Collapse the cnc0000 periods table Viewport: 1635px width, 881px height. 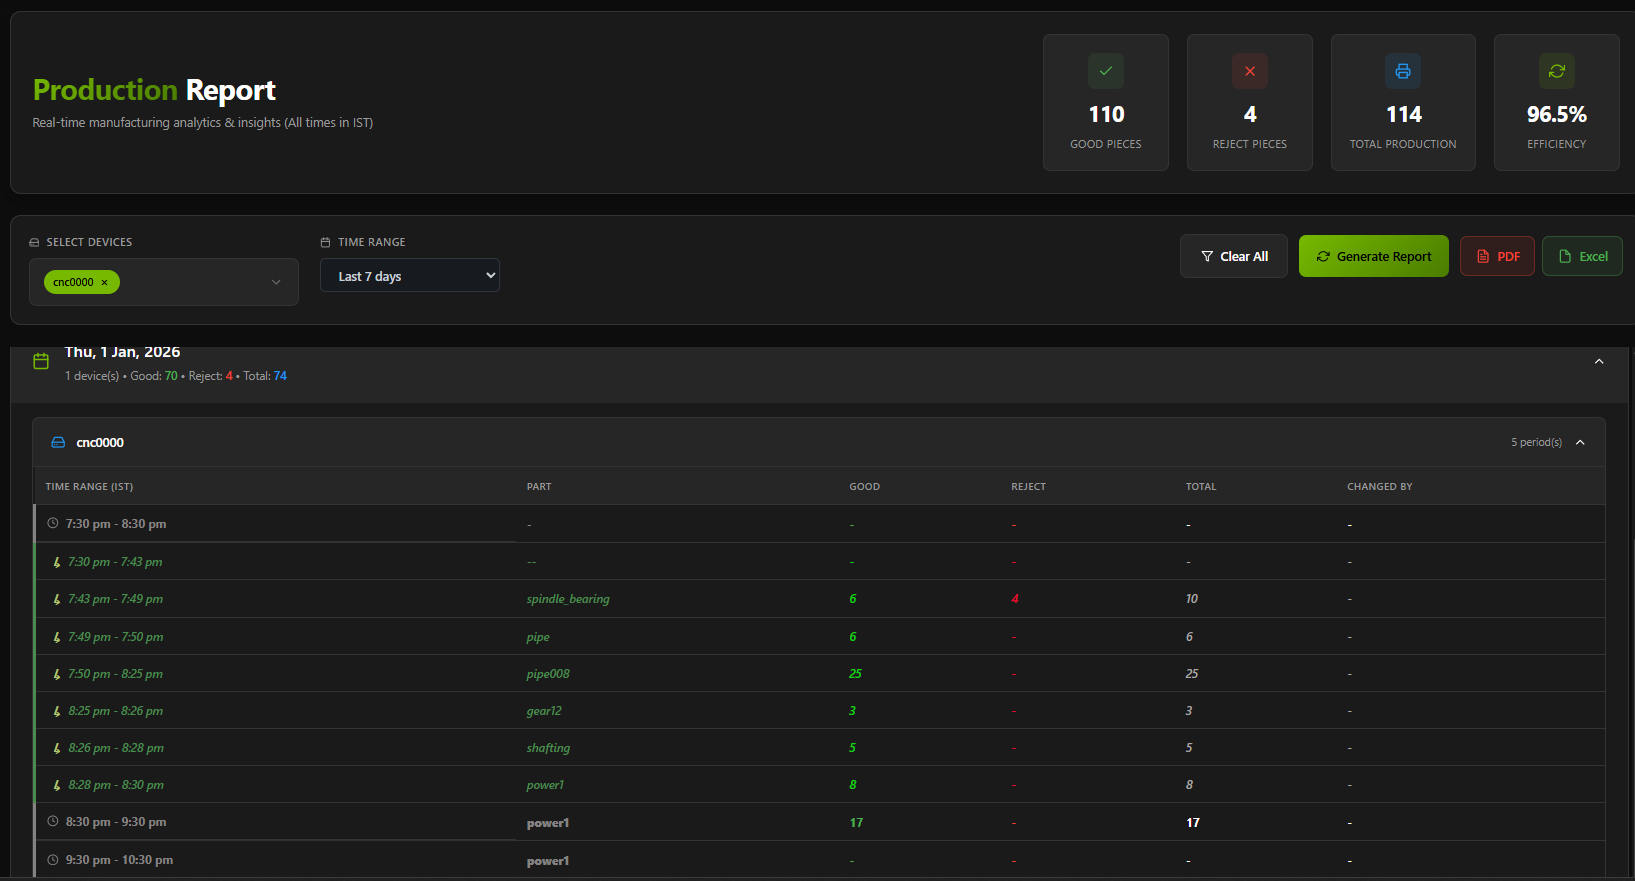pyautogui.click(x=1580, y=442)
